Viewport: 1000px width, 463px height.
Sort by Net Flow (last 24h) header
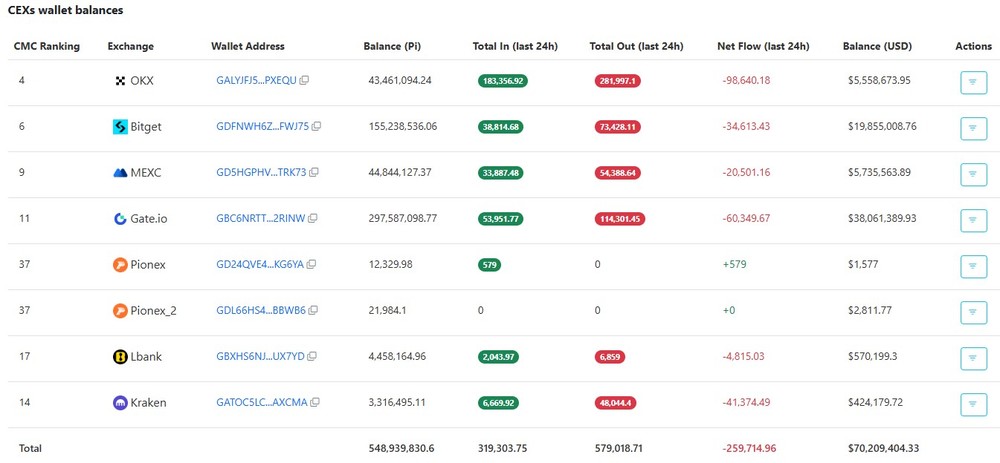pyautogui.click(x=763, y=46)
